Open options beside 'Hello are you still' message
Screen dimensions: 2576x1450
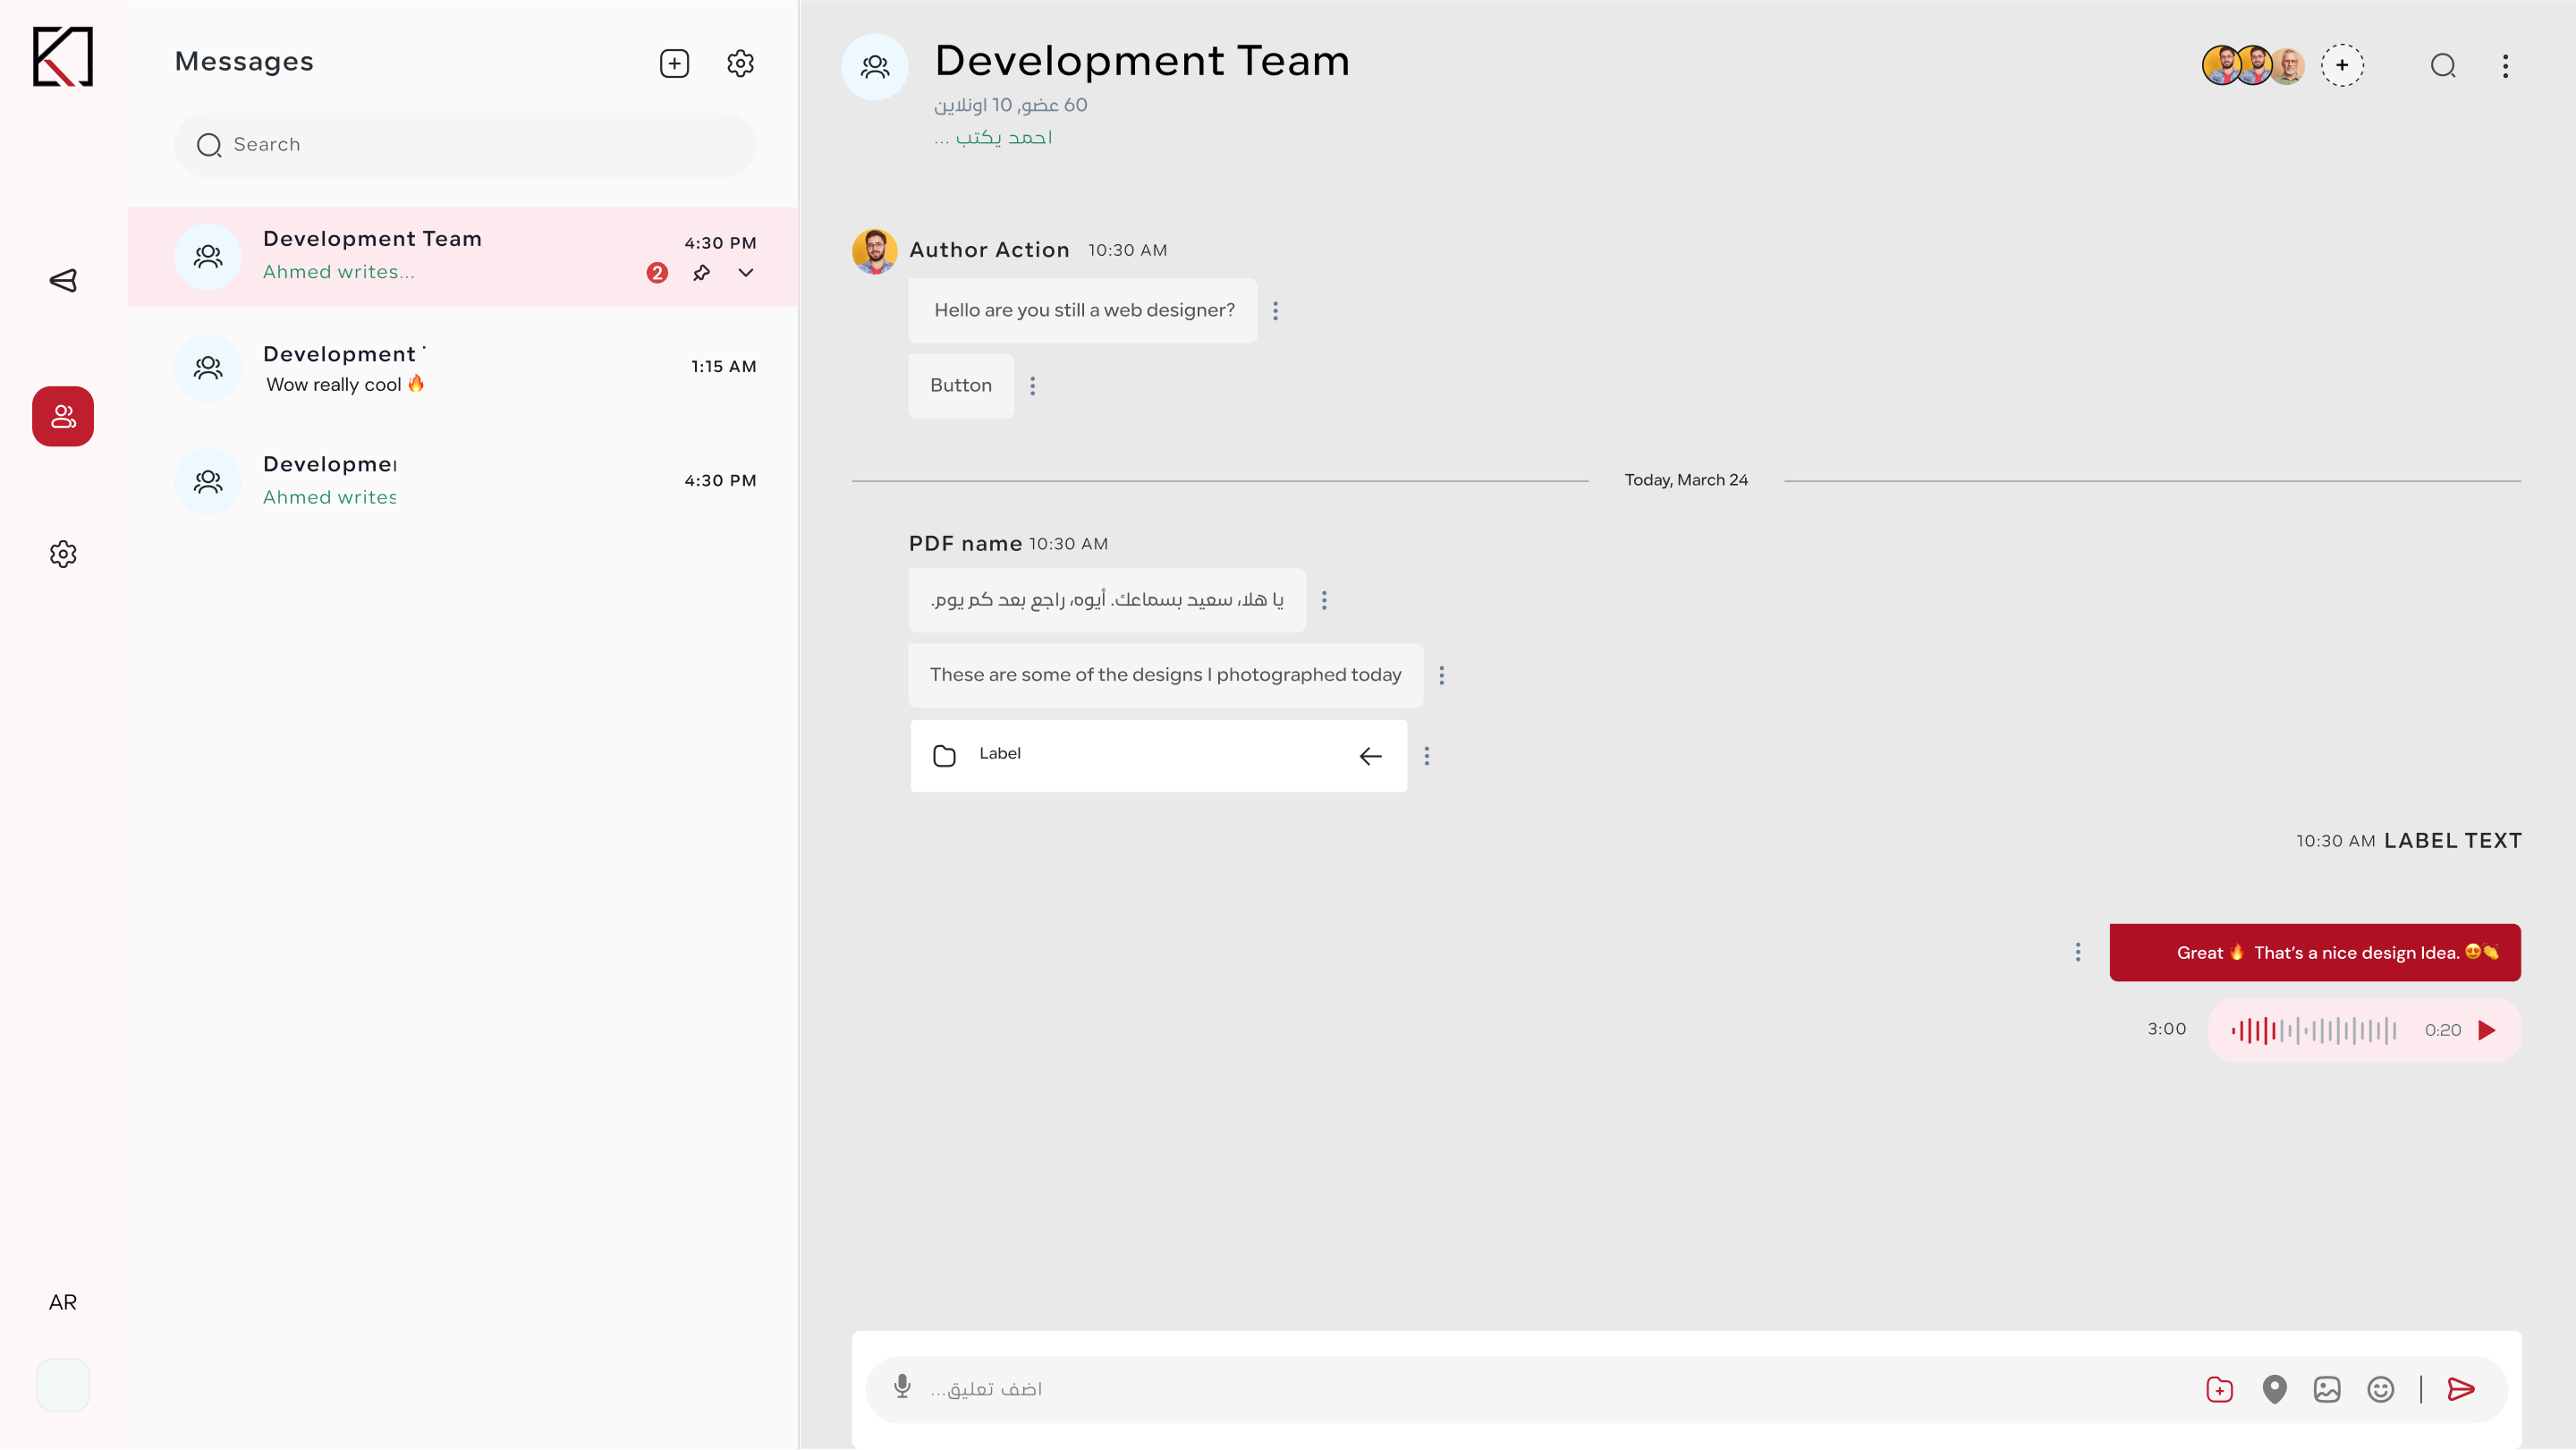[x=1275, y=311]
